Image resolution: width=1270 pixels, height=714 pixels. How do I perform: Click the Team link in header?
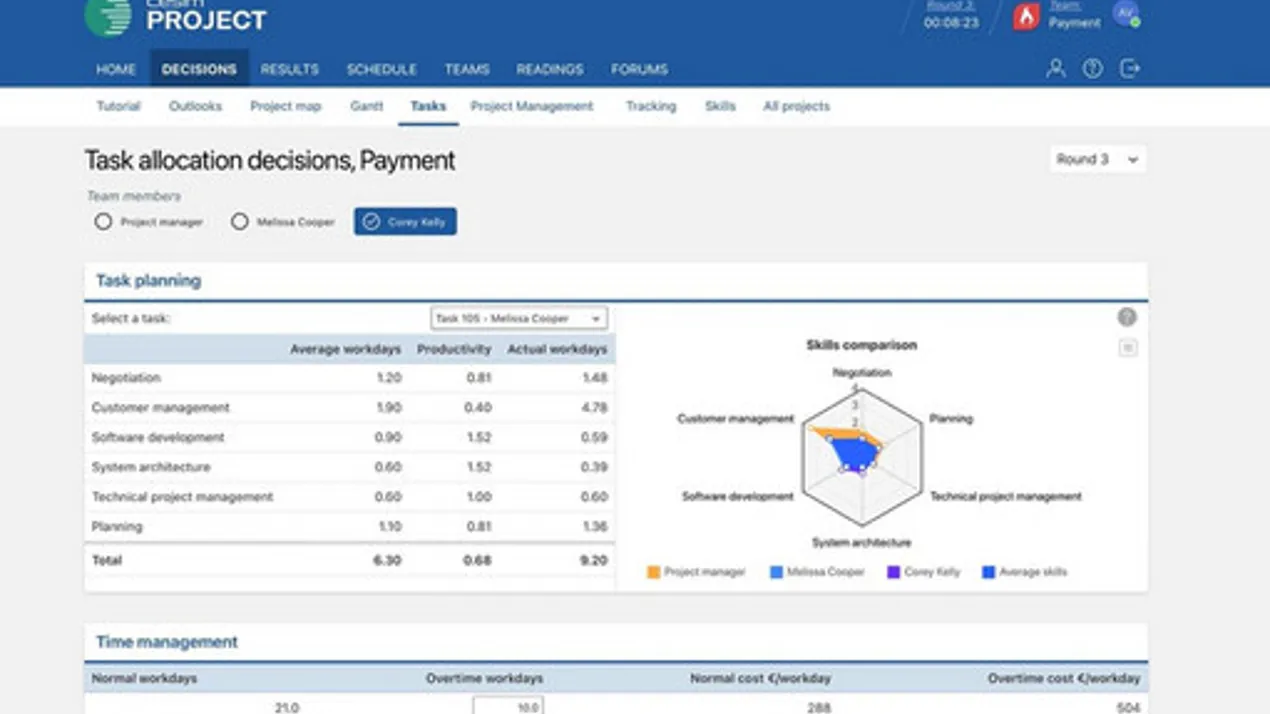[x=1064, y=6]
